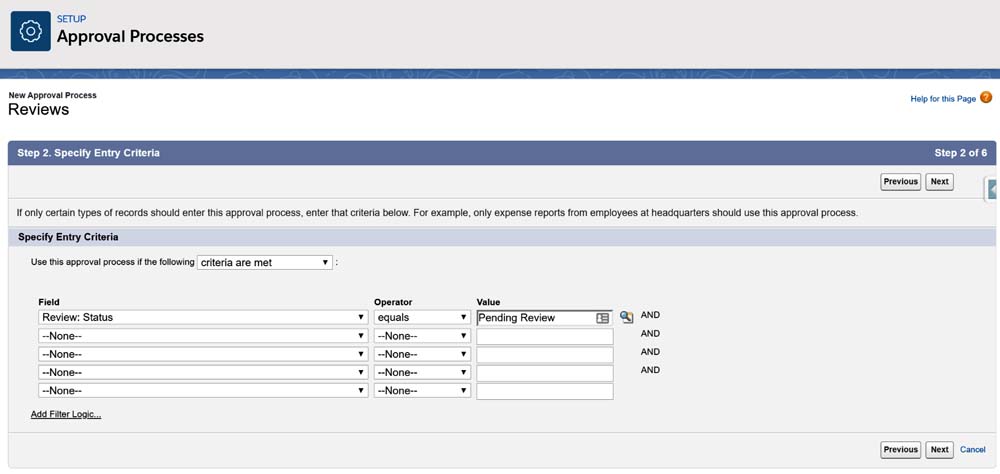1000x474 pixels.
Task: Open the fourth row Field --None-- dropdown
Action: click(203, 373)
